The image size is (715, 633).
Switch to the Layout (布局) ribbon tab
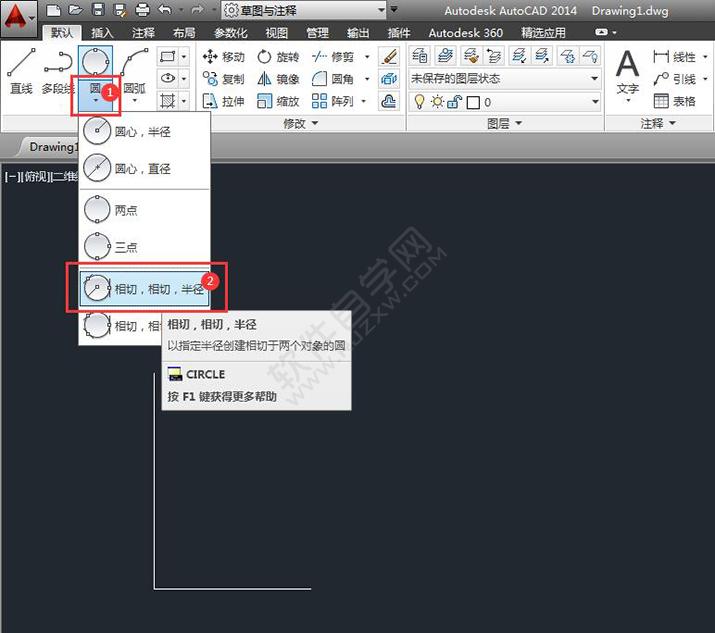(x=184, y=33)
